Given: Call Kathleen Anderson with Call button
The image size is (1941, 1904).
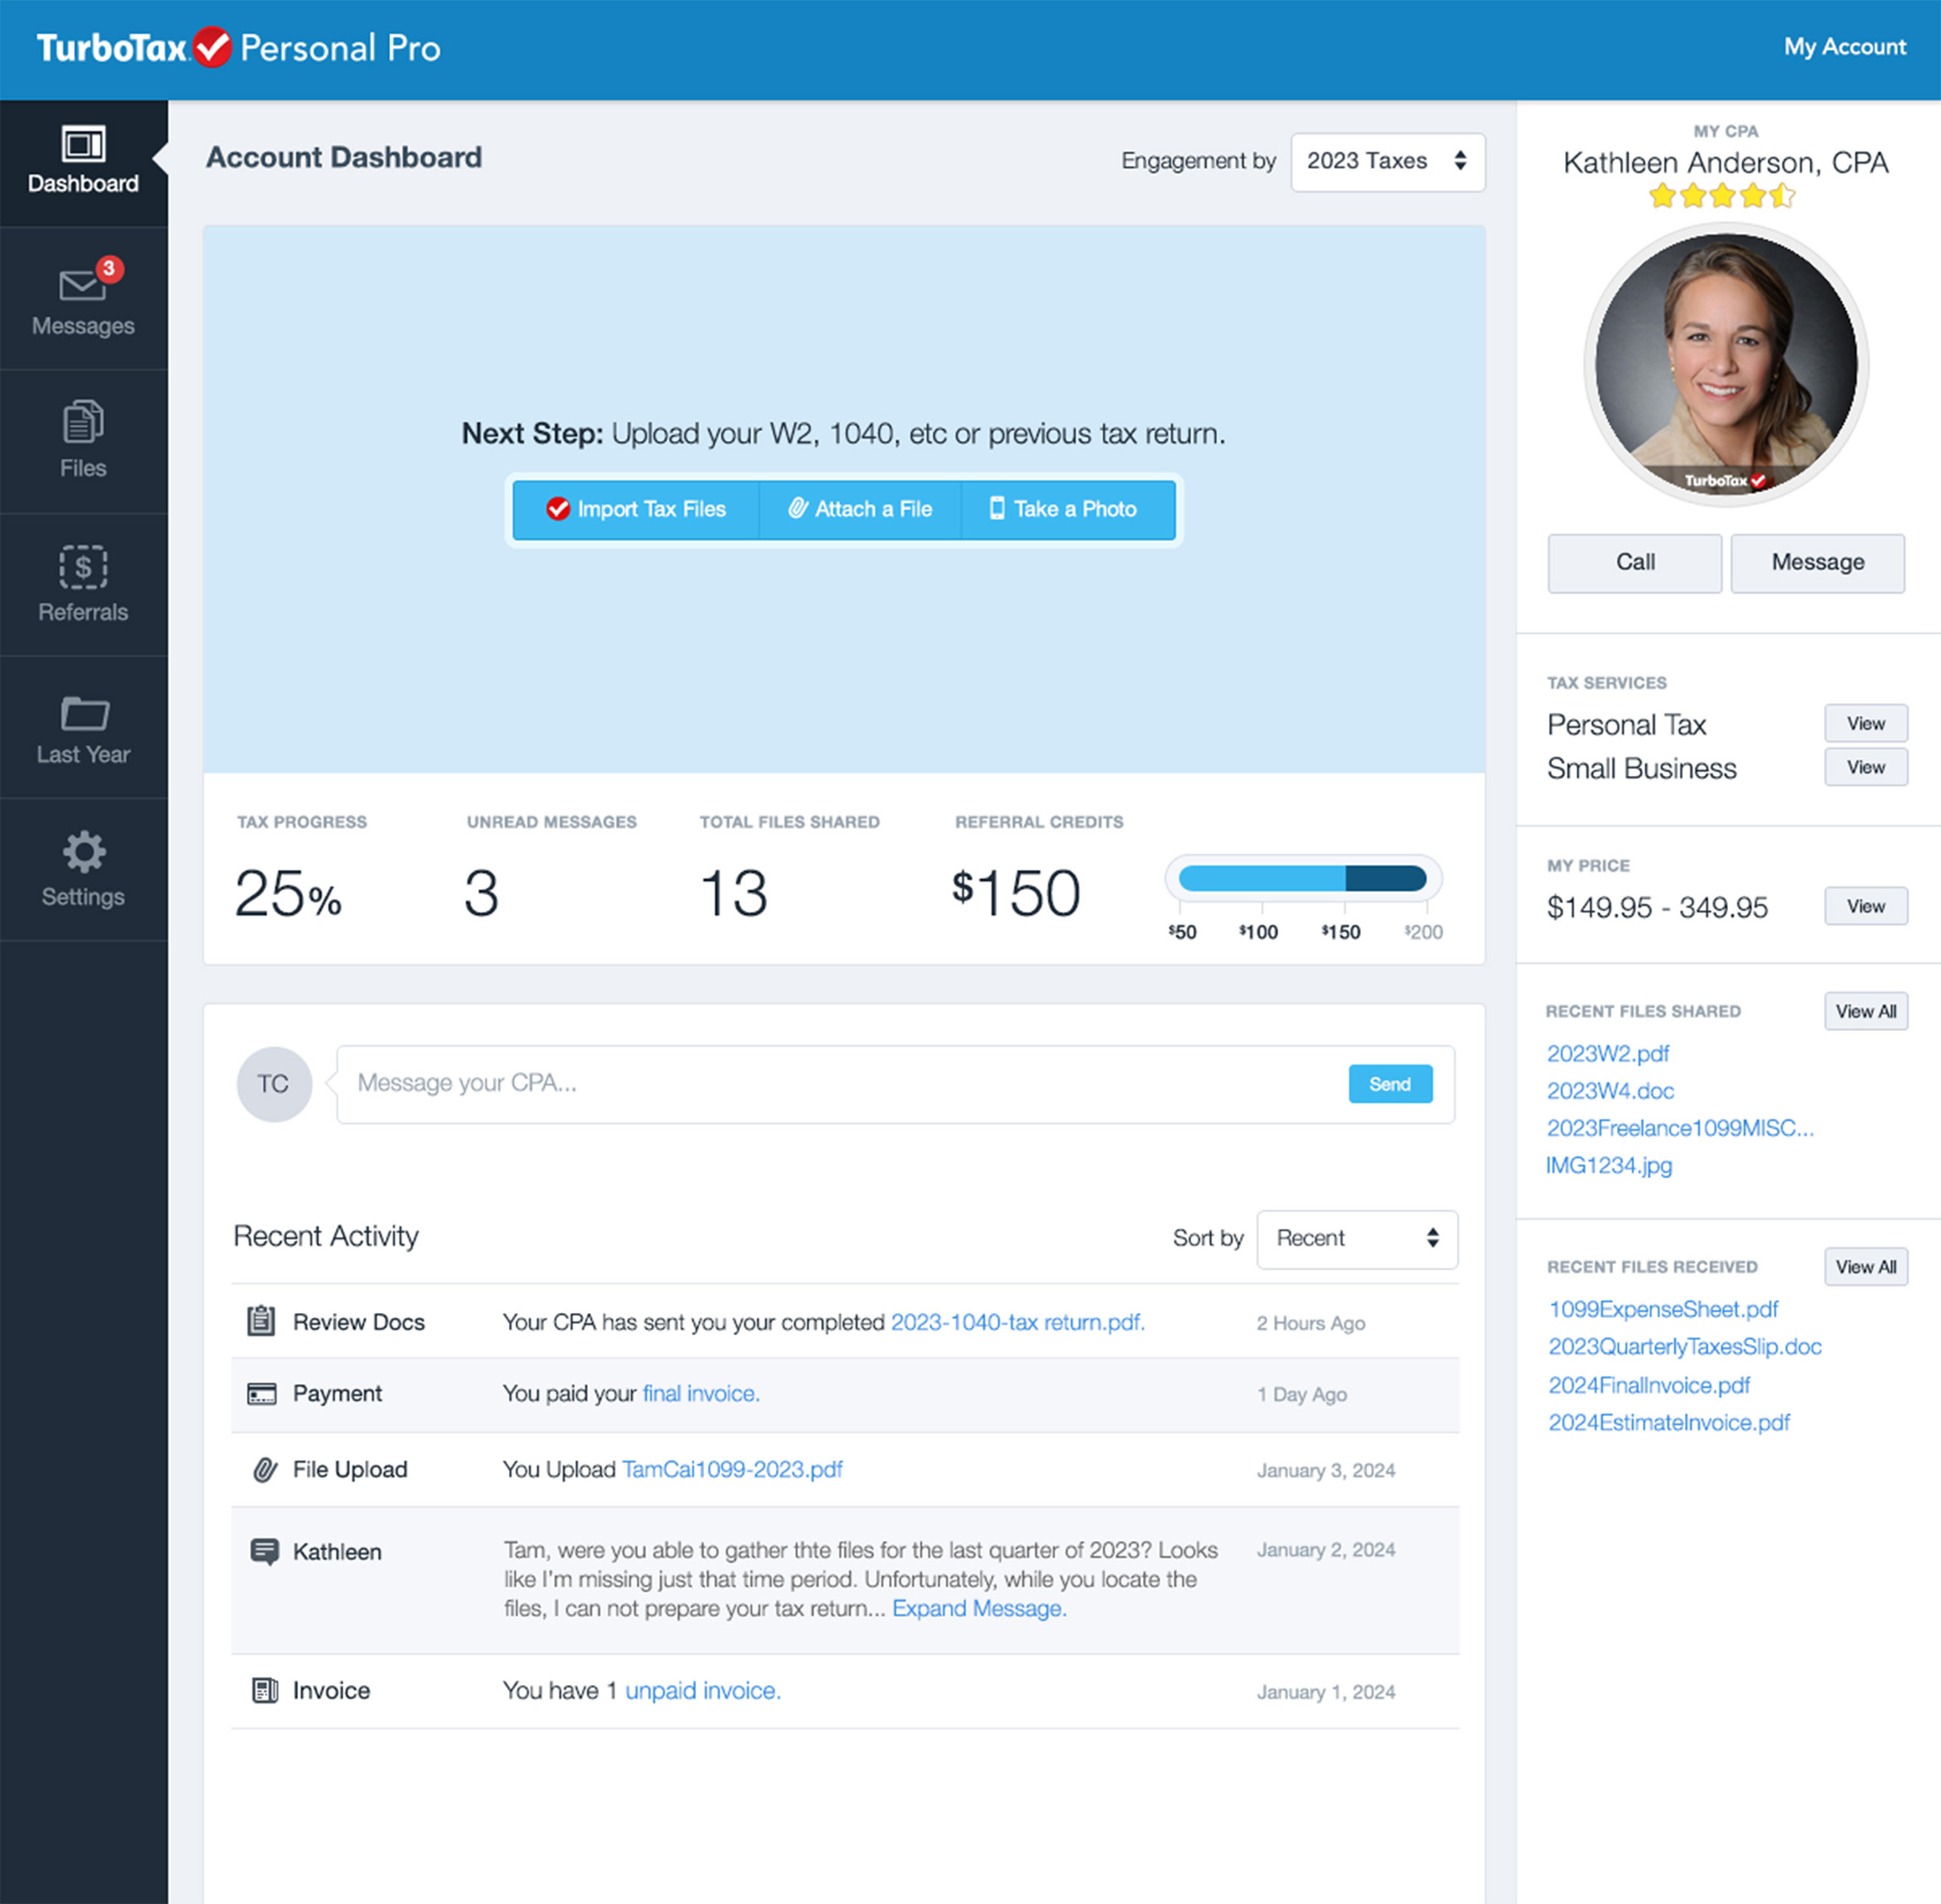Looking at the screenshot, I should tap(1634, 562).
